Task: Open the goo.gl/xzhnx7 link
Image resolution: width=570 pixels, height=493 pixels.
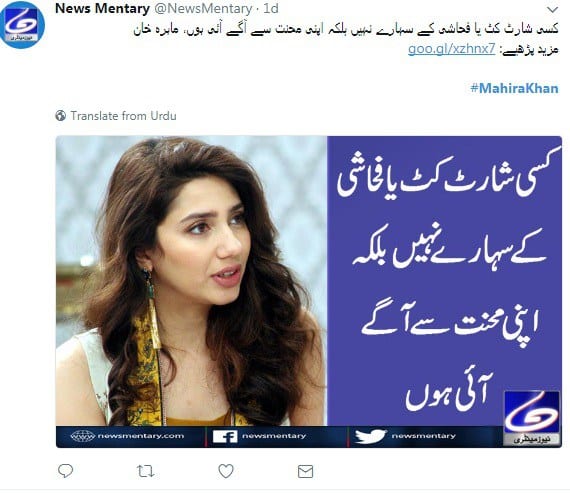Action: coord(451,49)
